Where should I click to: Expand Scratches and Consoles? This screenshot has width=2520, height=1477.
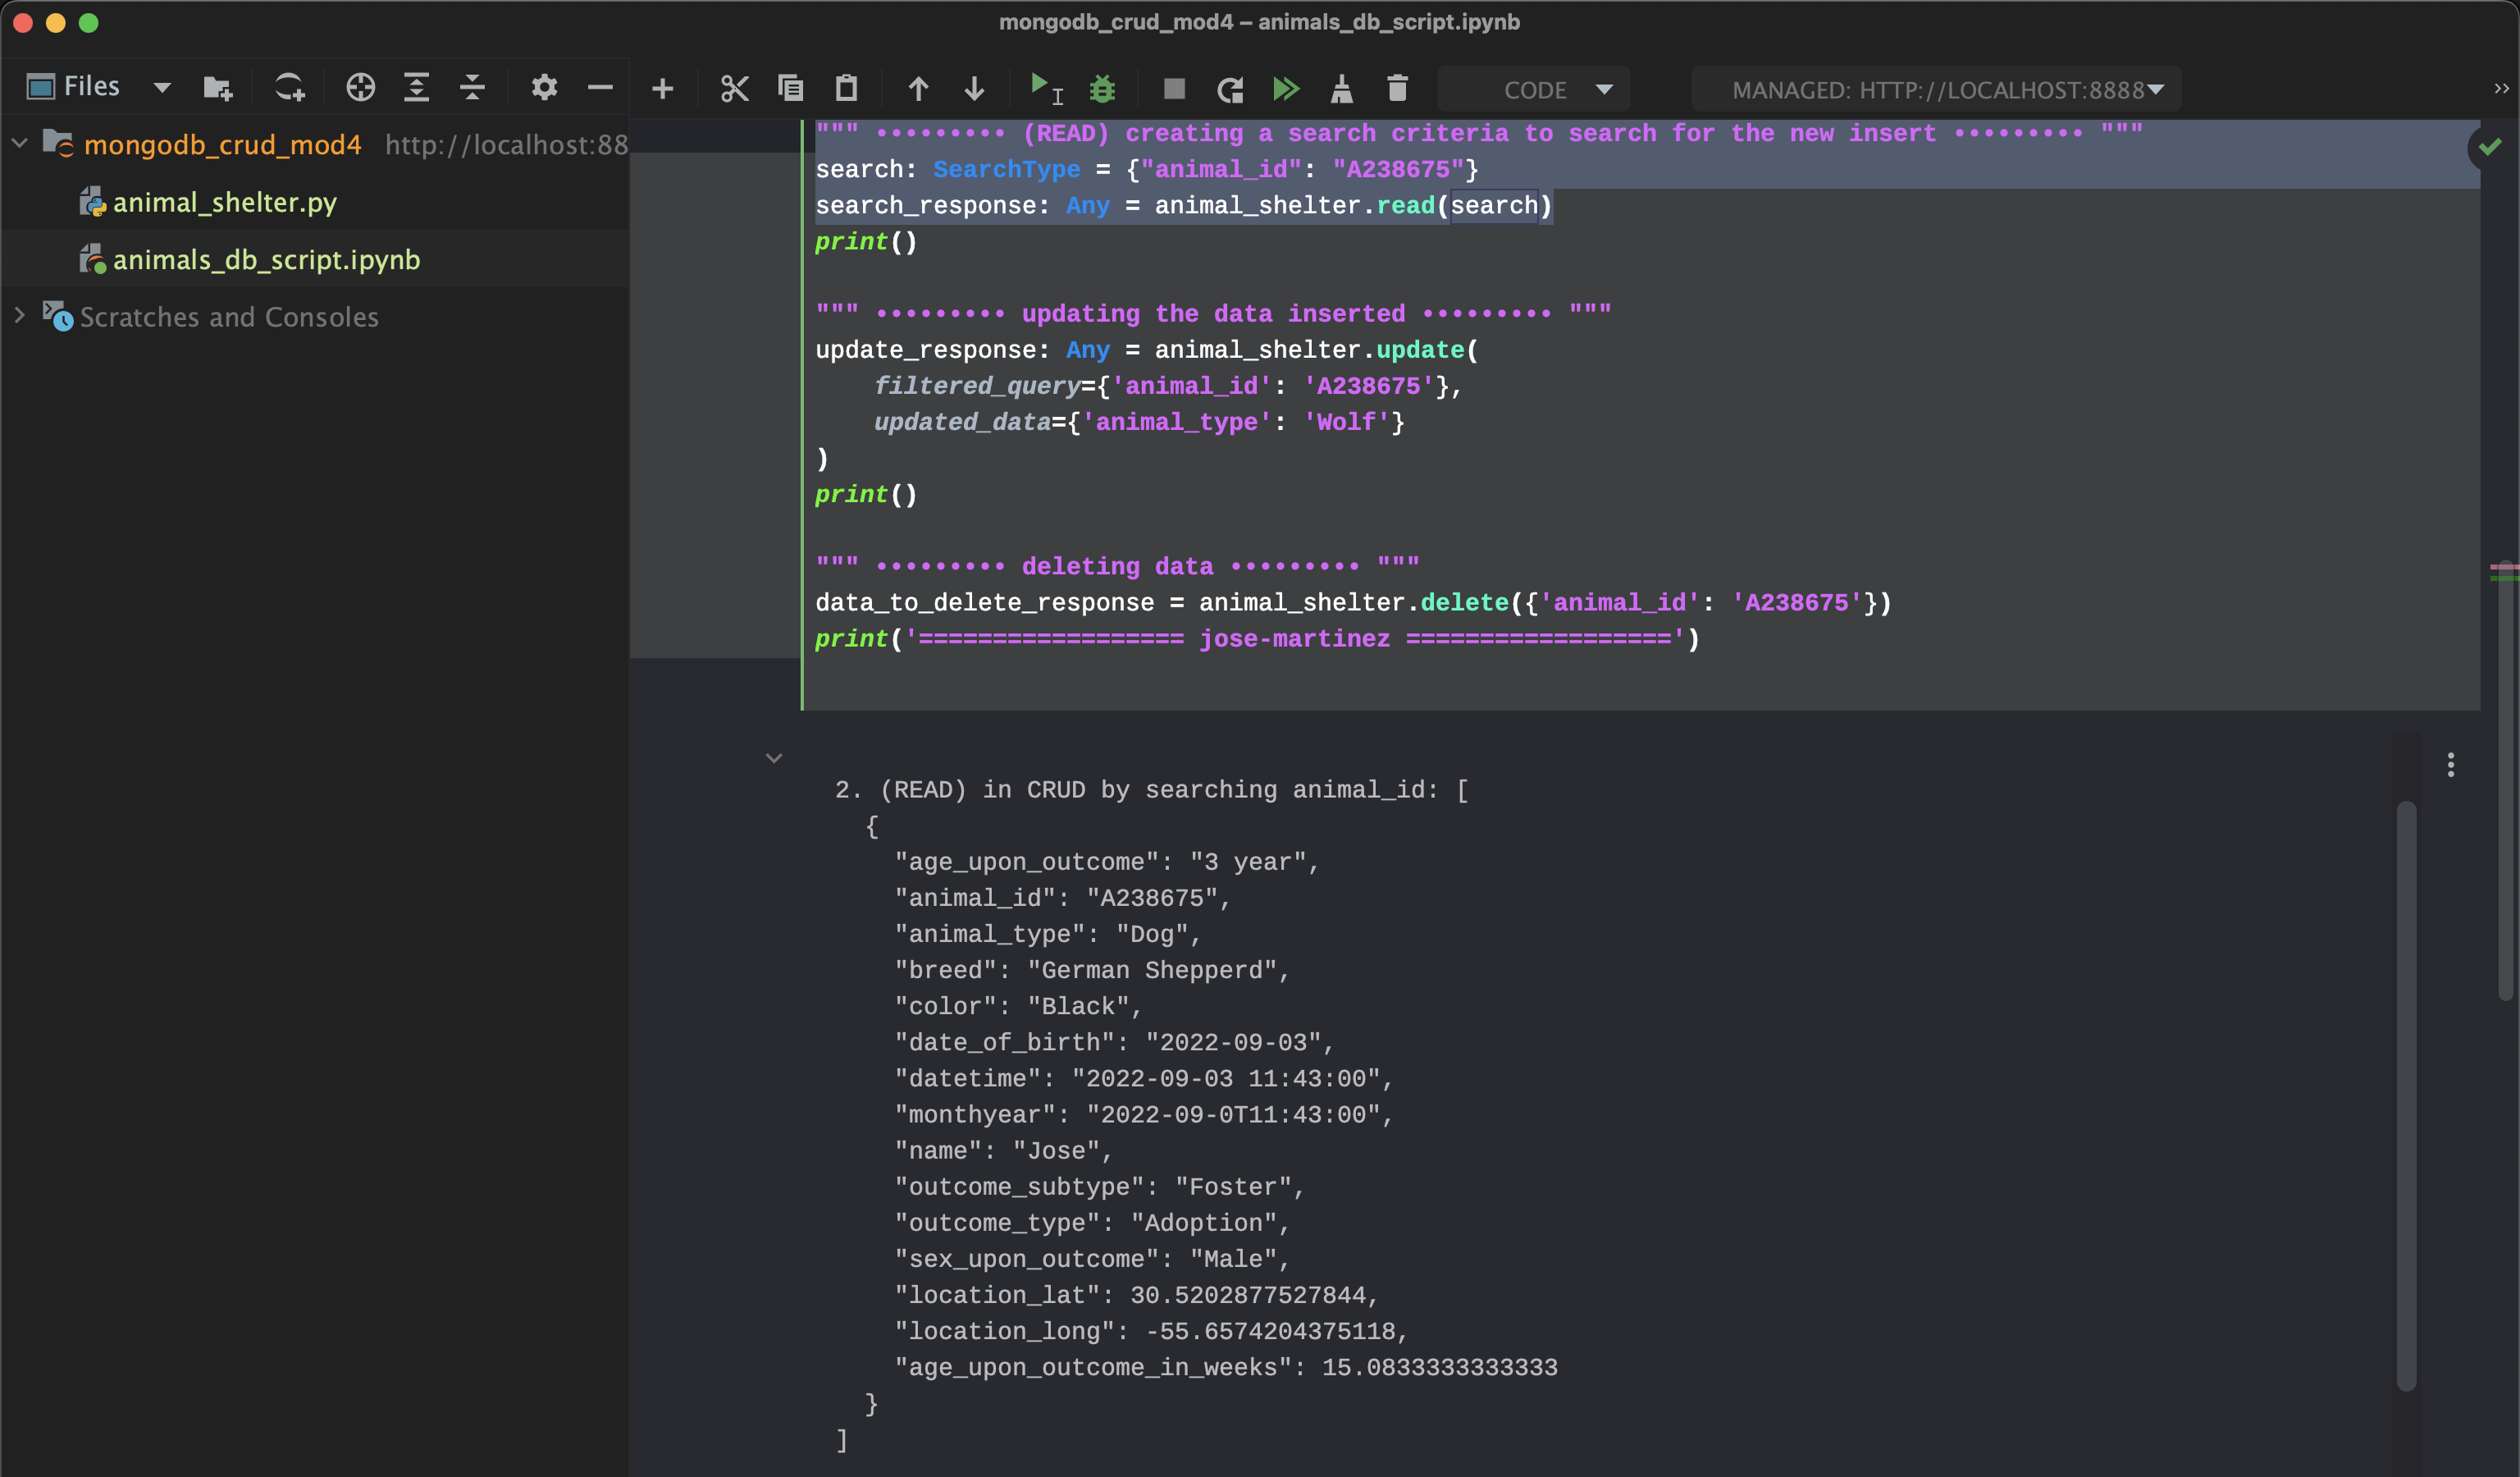coord(19,316)
